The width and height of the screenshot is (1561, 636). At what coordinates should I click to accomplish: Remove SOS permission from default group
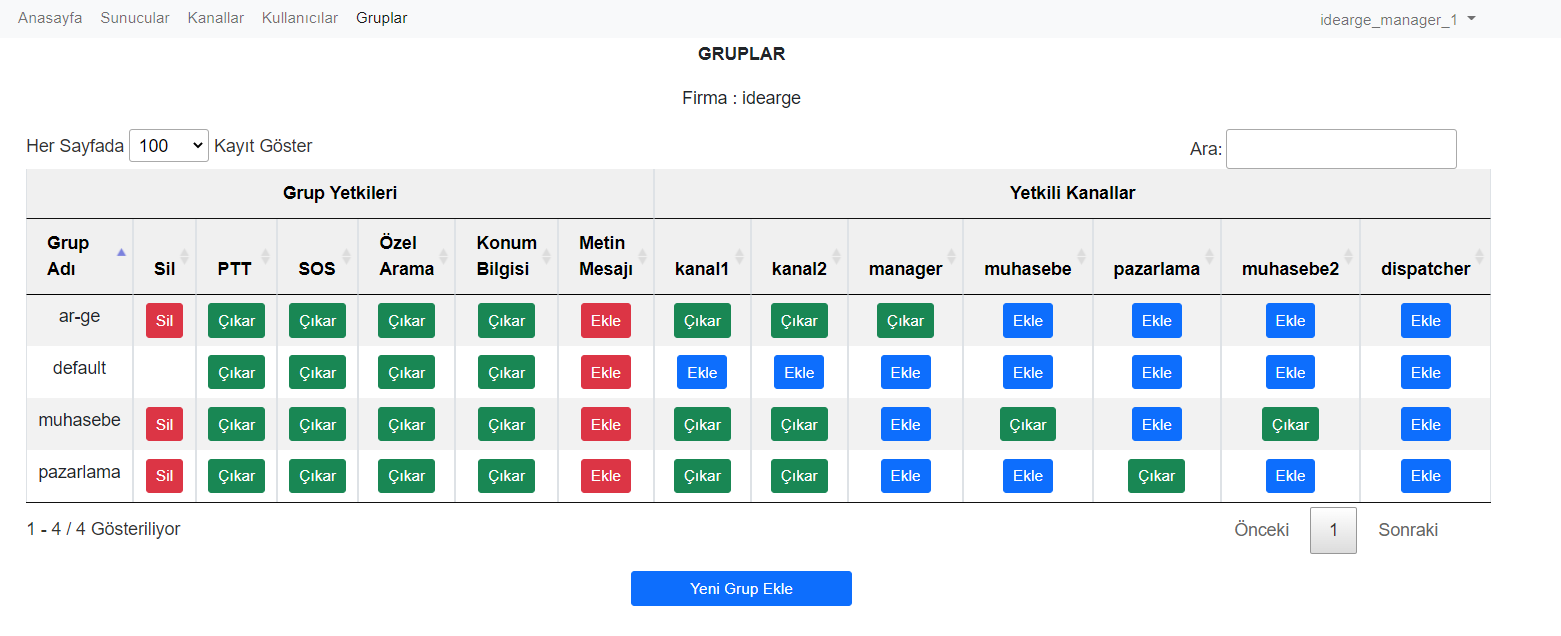click(318, 373)
